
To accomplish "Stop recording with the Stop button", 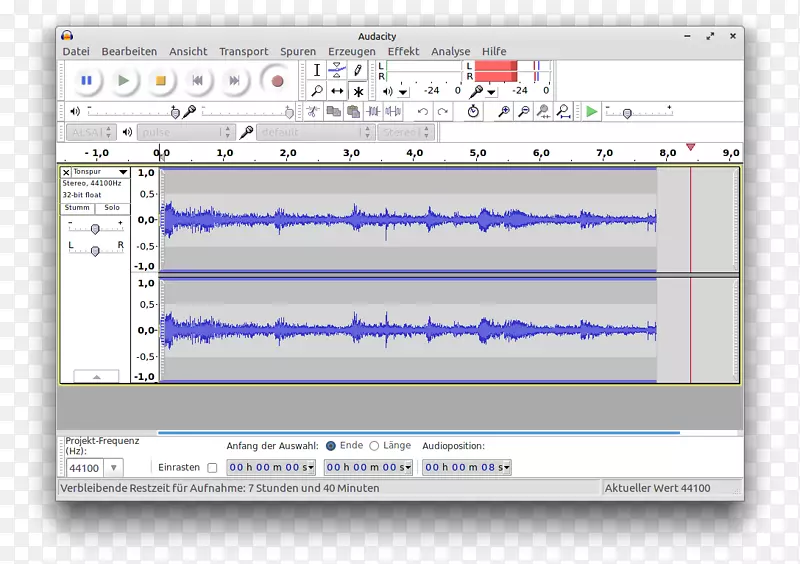I will tap(161, 81).
